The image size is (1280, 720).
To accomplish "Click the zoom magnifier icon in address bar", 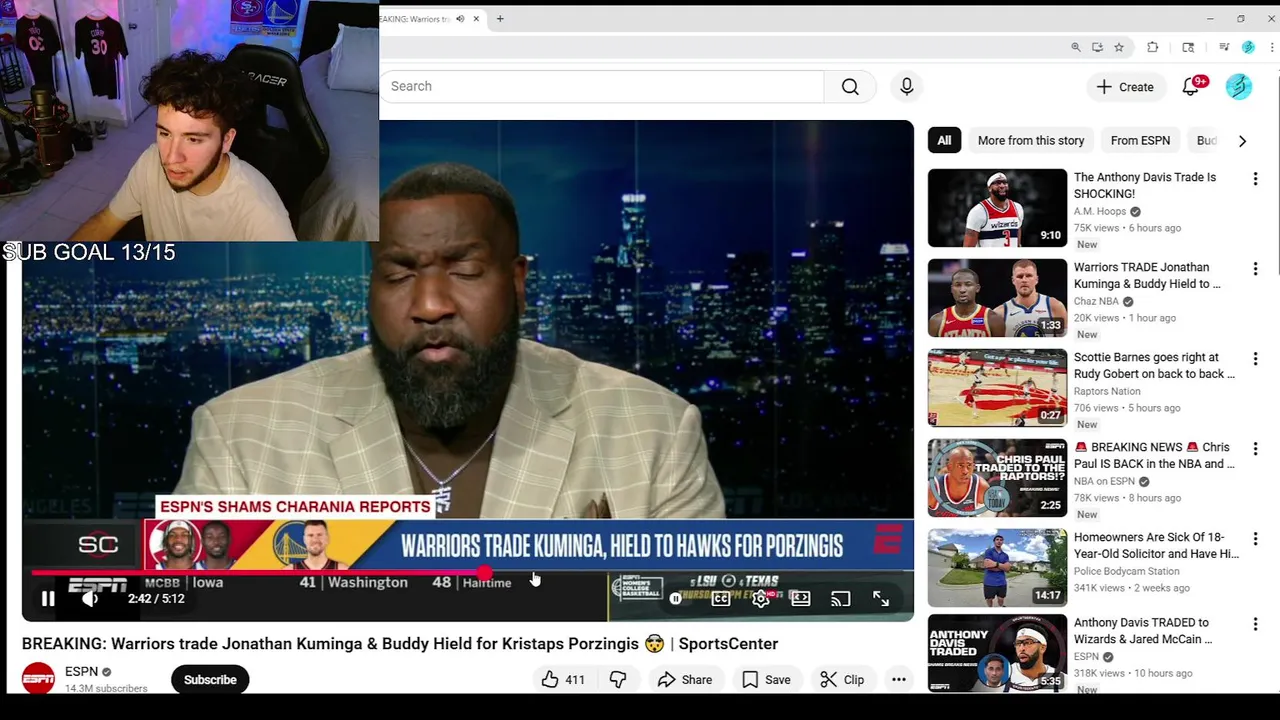I will pyautogui.click(x=1076, y=47).
